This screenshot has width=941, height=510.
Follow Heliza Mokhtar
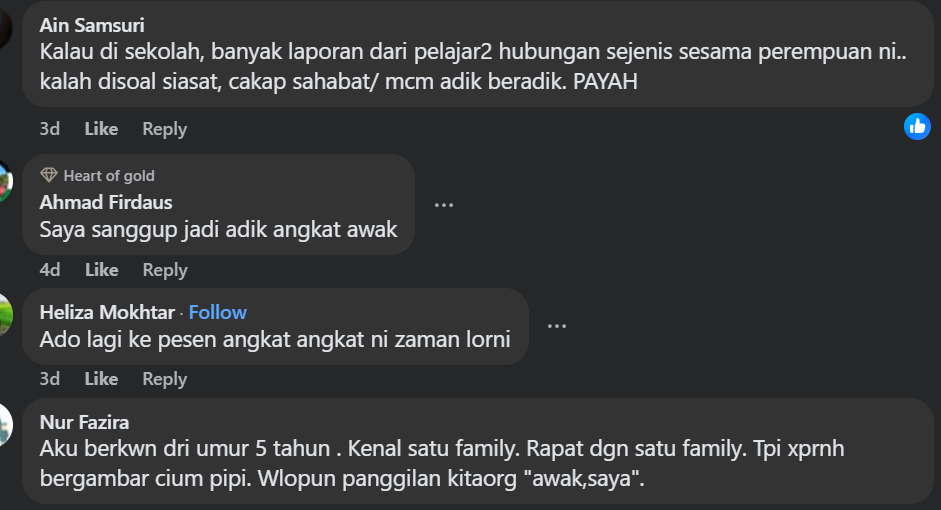[217, 312]
